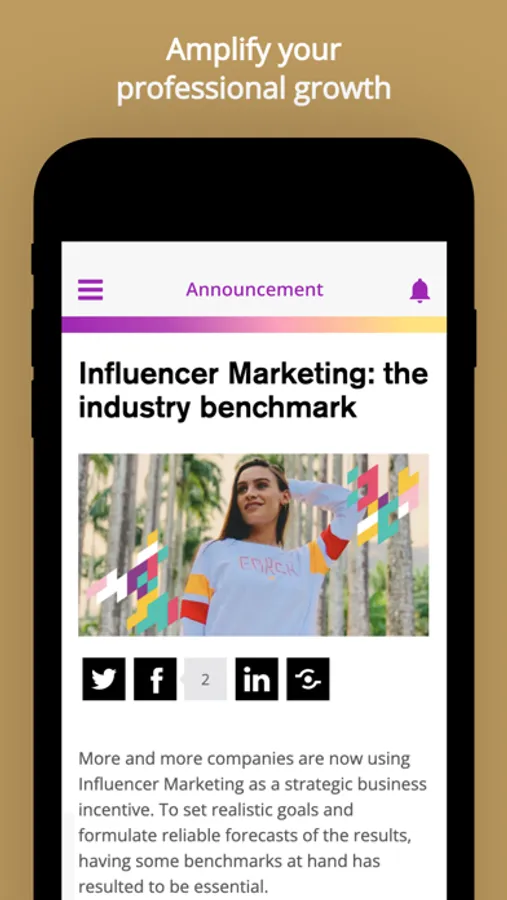Image resolution: width=507 pixels, height=900 pixels.
Task: Tap the Announcement header title
Action: pos(254,289)
